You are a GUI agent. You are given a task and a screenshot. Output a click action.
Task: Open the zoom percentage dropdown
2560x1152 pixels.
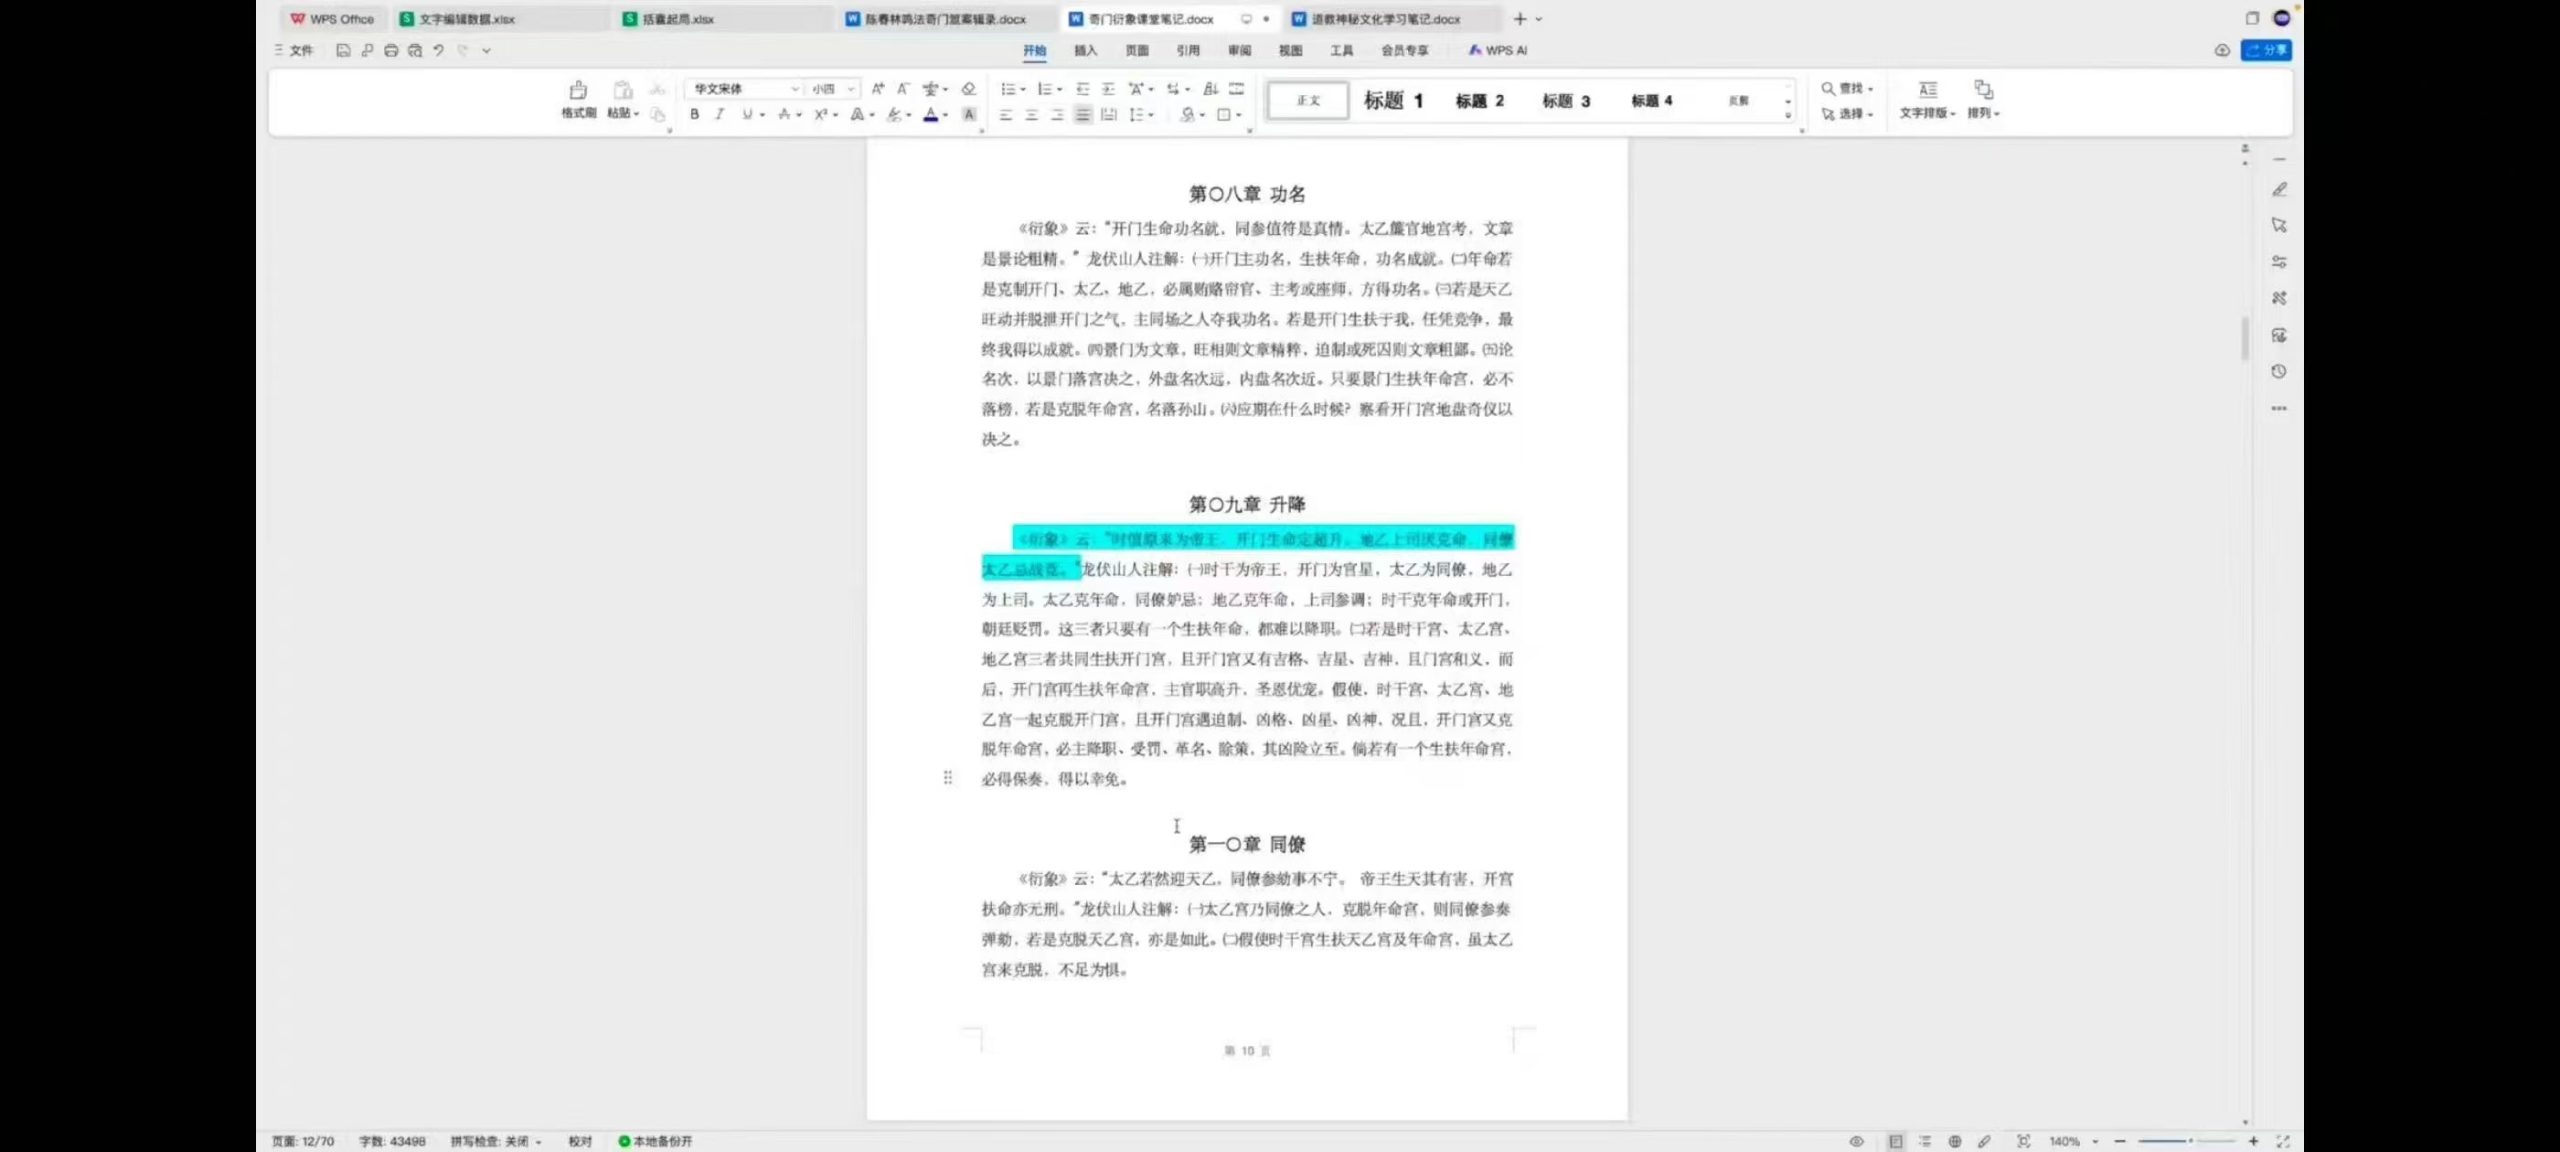pos(2095,1141)
